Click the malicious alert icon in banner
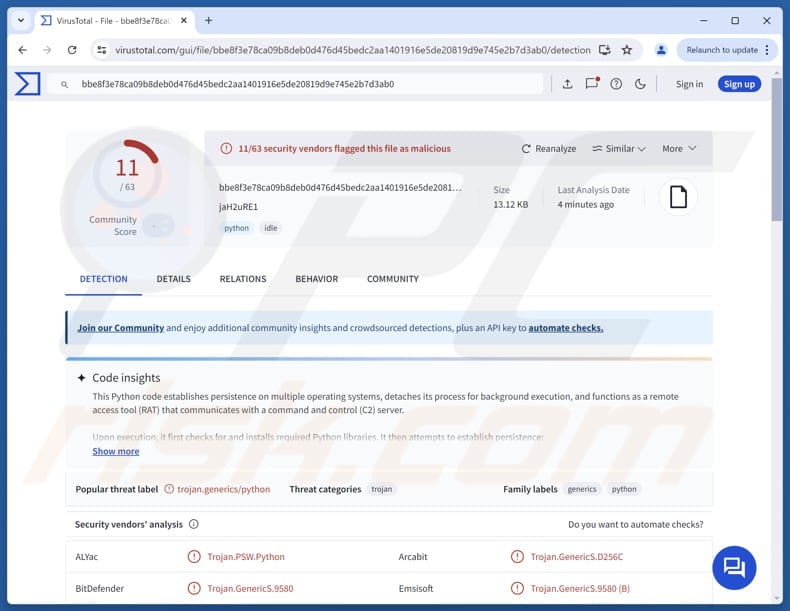Viewport: 790px width, 611px height. click(226, 149)
